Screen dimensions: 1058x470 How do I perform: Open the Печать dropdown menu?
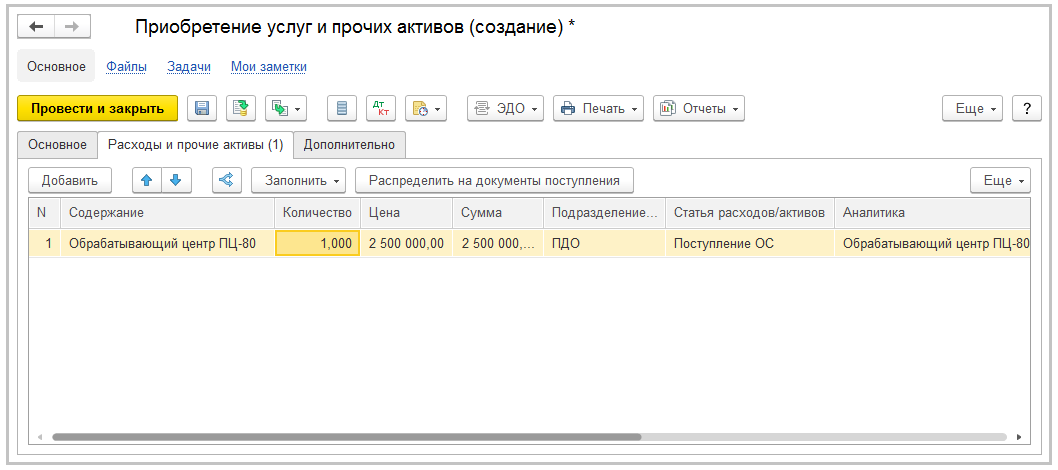tap(598, 108)
